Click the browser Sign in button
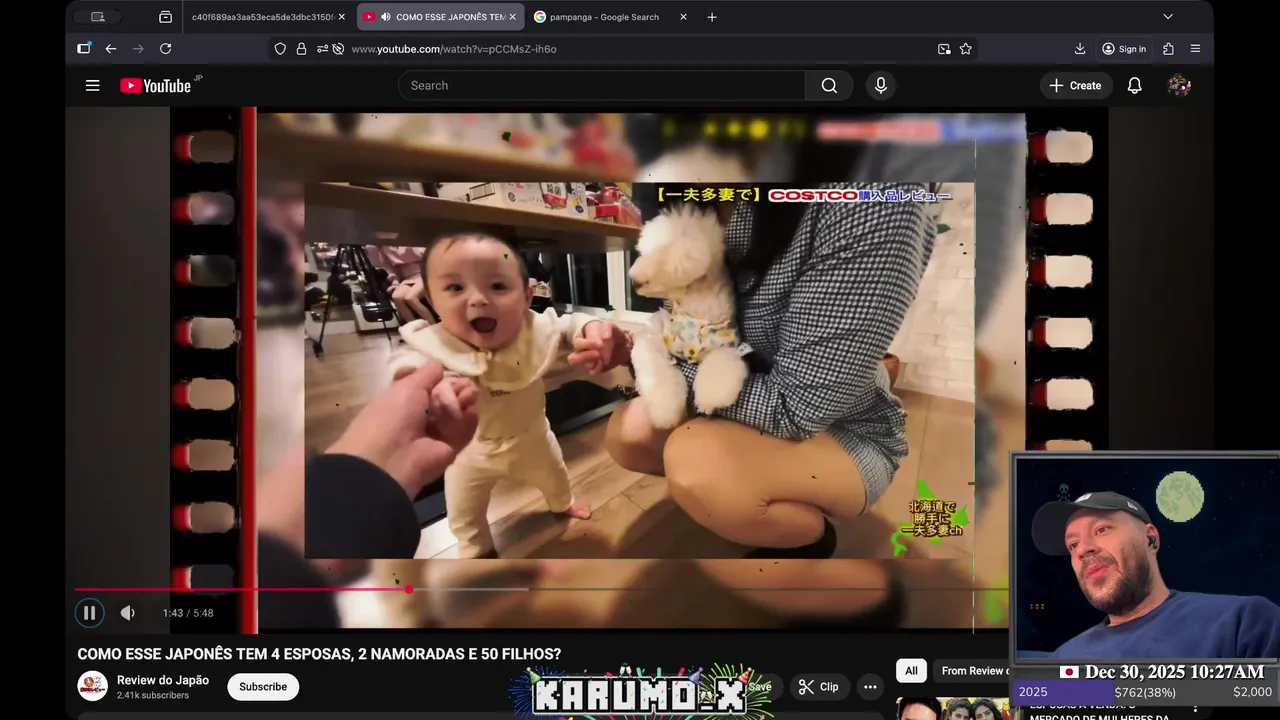Viewport: 1280px width, 720px height. pyautogui.click(x=1124, y=49)
